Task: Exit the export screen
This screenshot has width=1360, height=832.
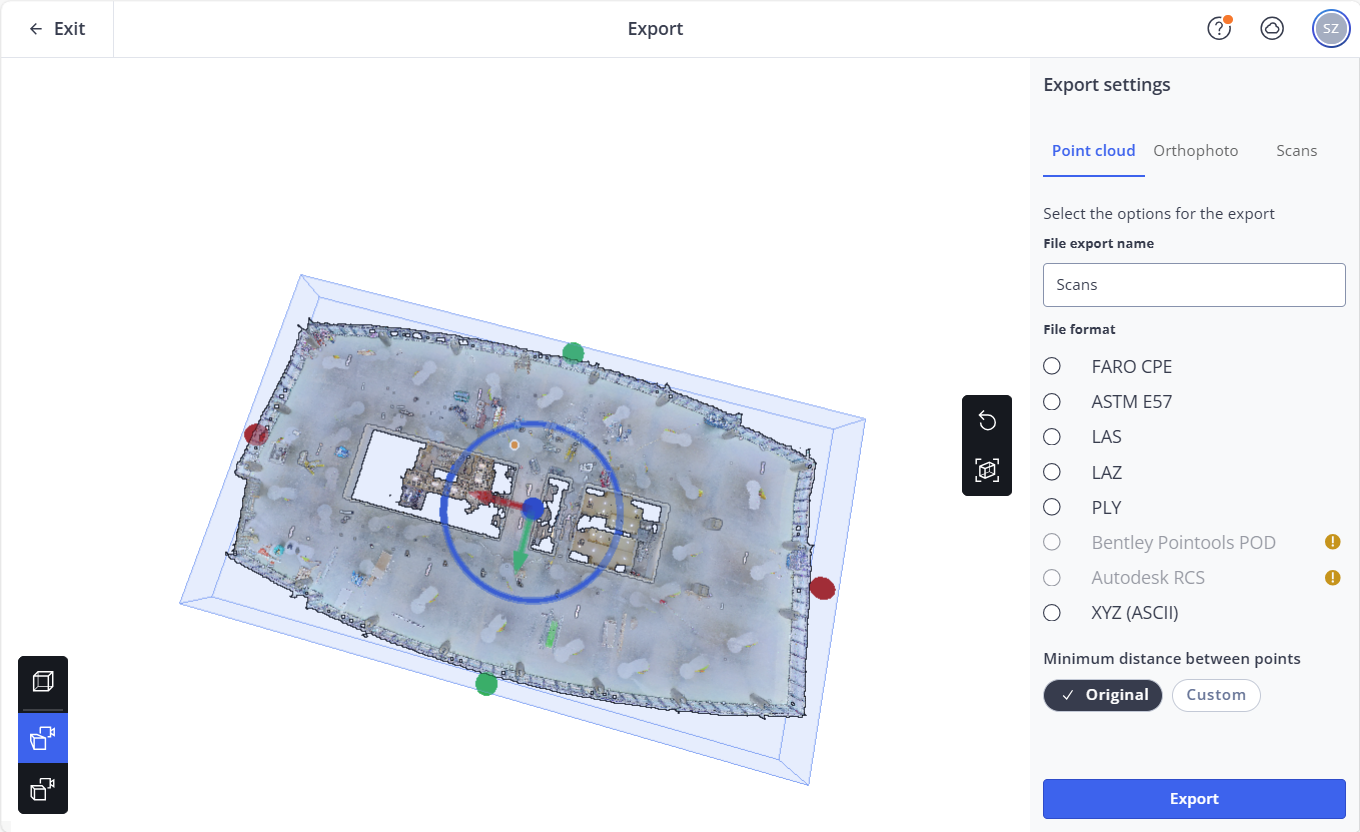Action: point(57,29)
